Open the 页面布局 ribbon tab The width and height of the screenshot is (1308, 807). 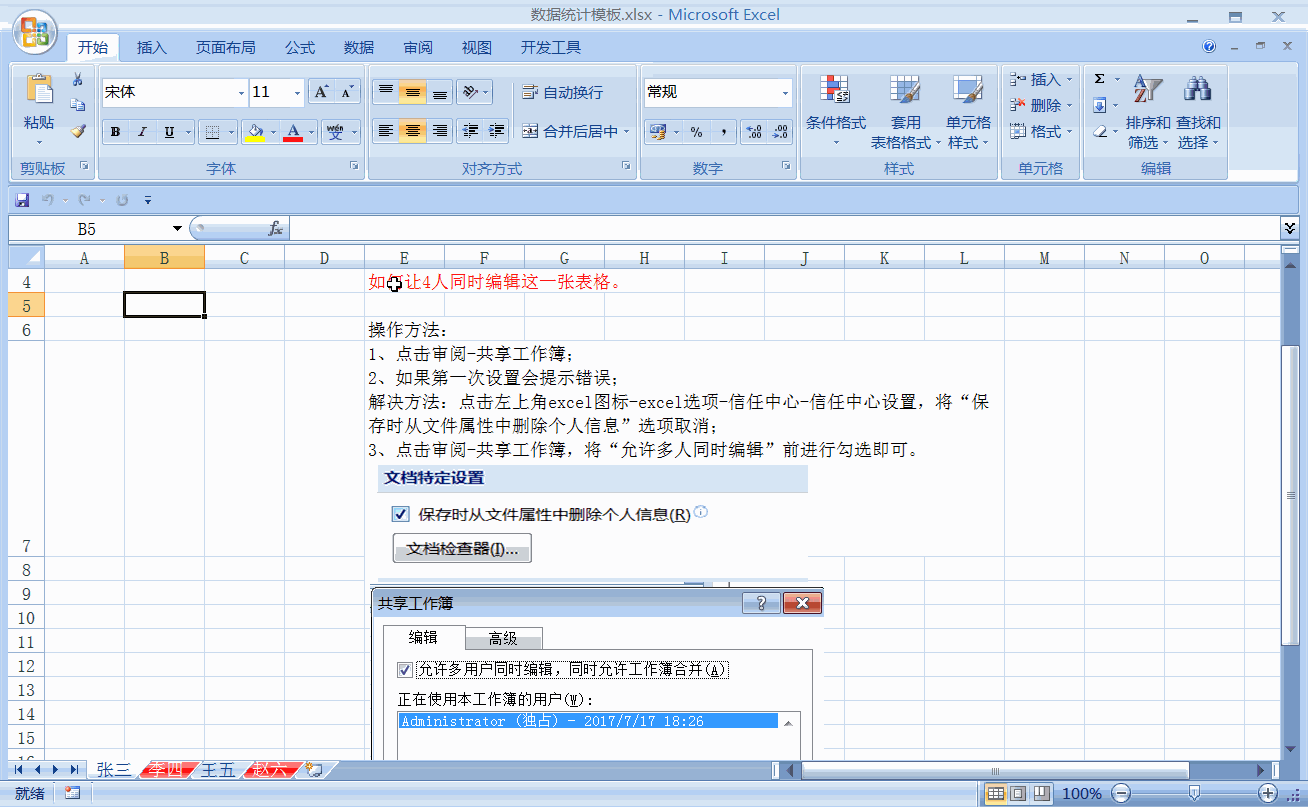pos(225,47)
